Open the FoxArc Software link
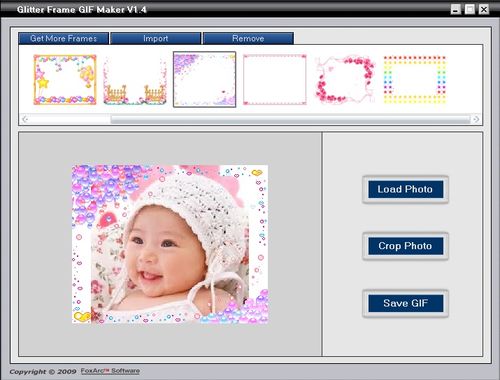 tap(110, 371)
